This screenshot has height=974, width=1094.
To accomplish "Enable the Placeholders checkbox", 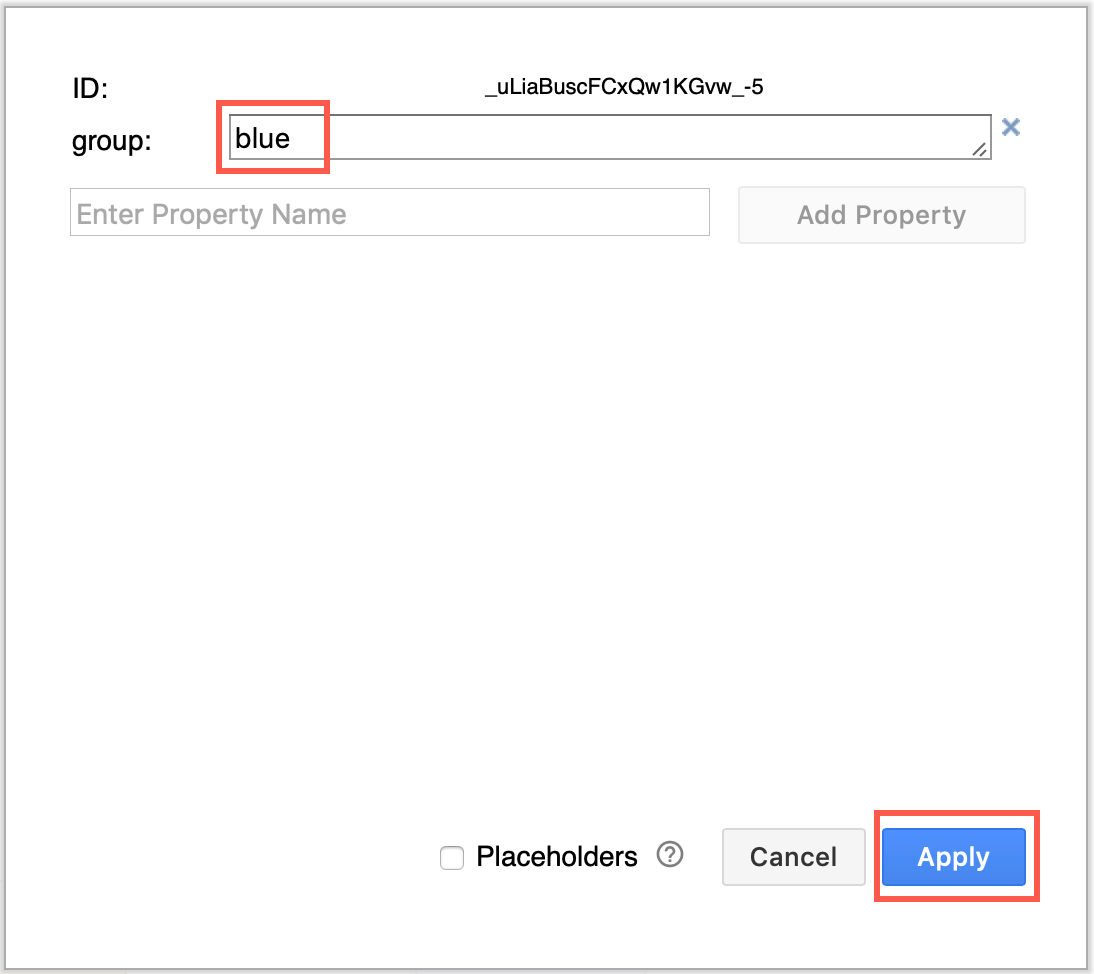I will coord(450,857).
